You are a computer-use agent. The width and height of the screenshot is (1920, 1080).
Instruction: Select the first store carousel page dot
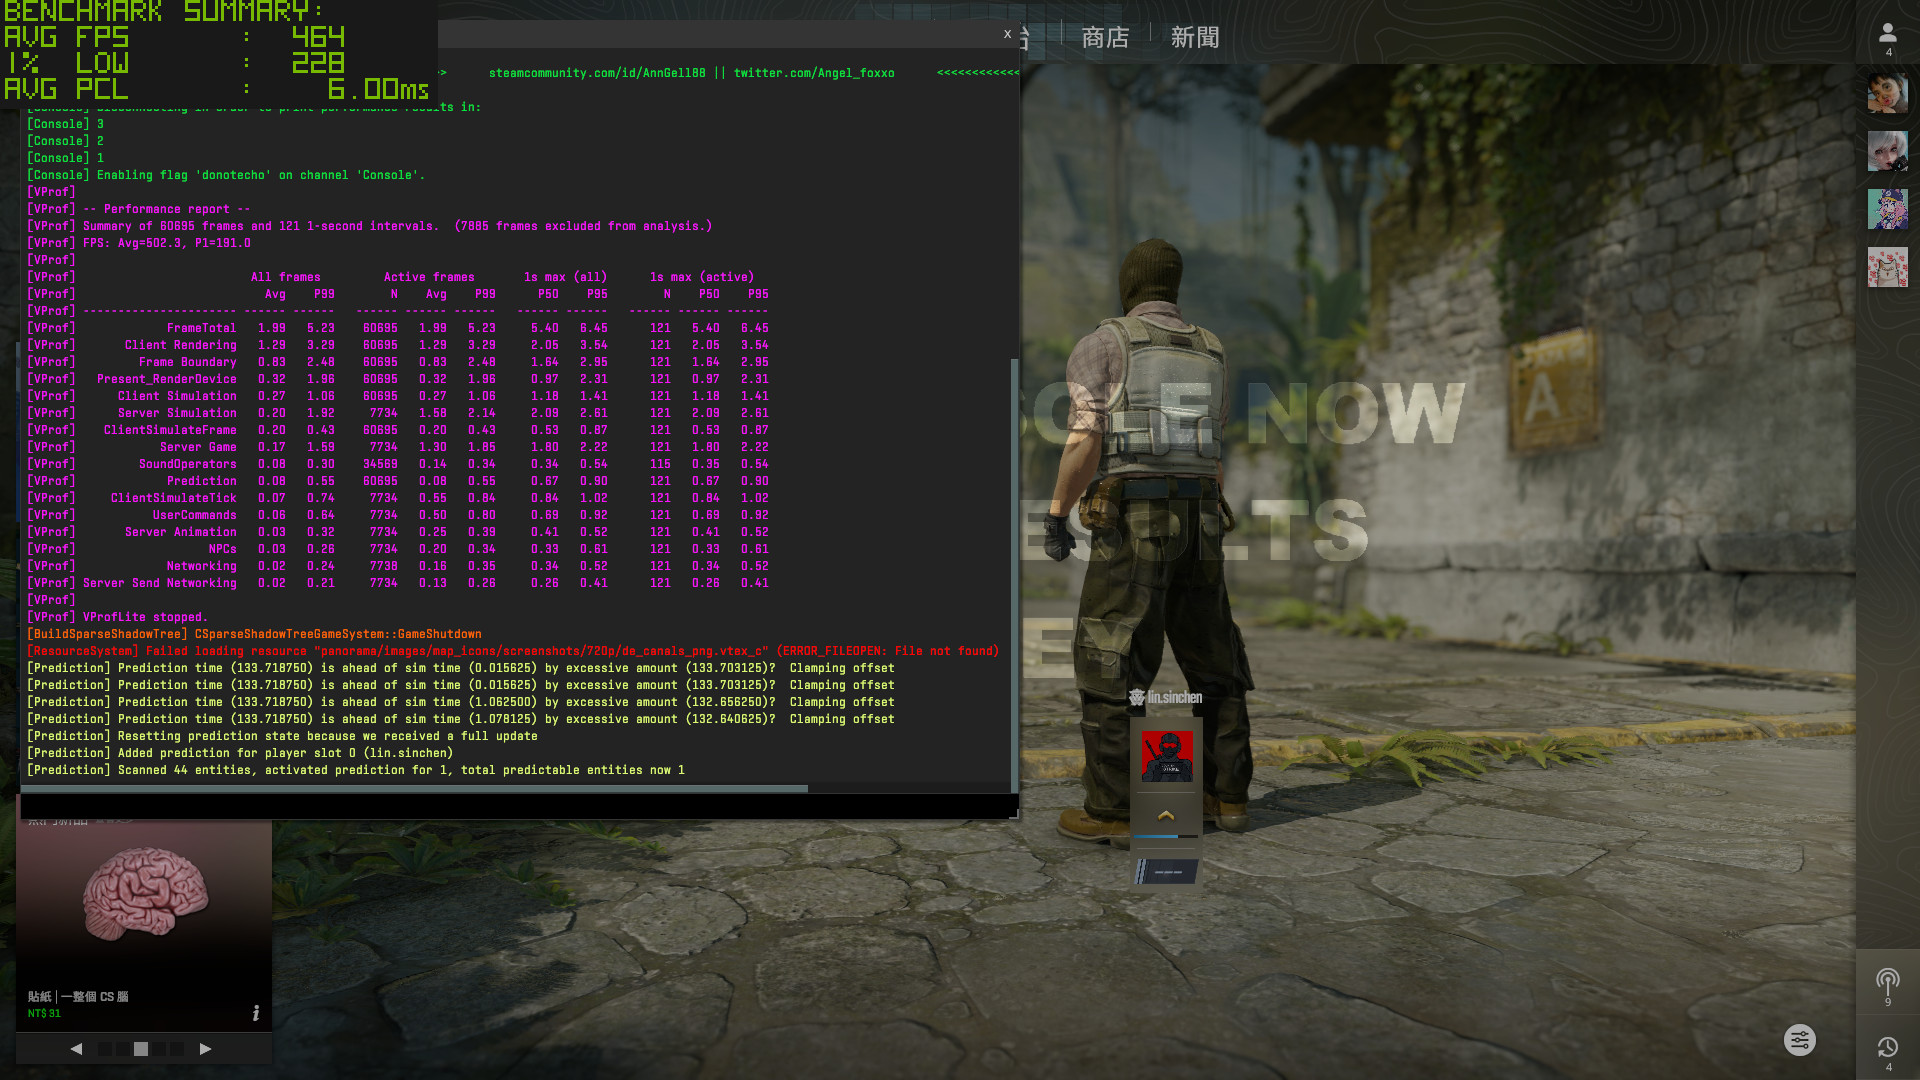pyautogui.click(x=105, y=1049)
